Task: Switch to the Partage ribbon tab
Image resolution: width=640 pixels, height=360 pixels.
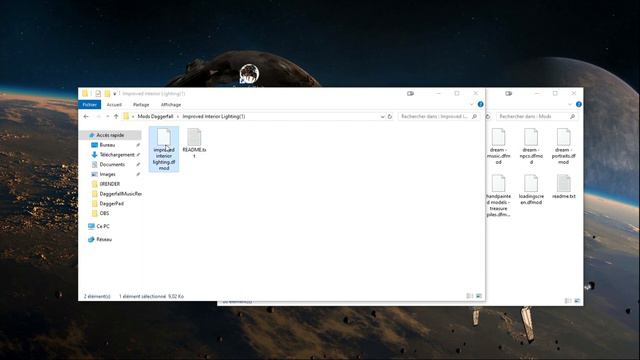Action: 141,105
